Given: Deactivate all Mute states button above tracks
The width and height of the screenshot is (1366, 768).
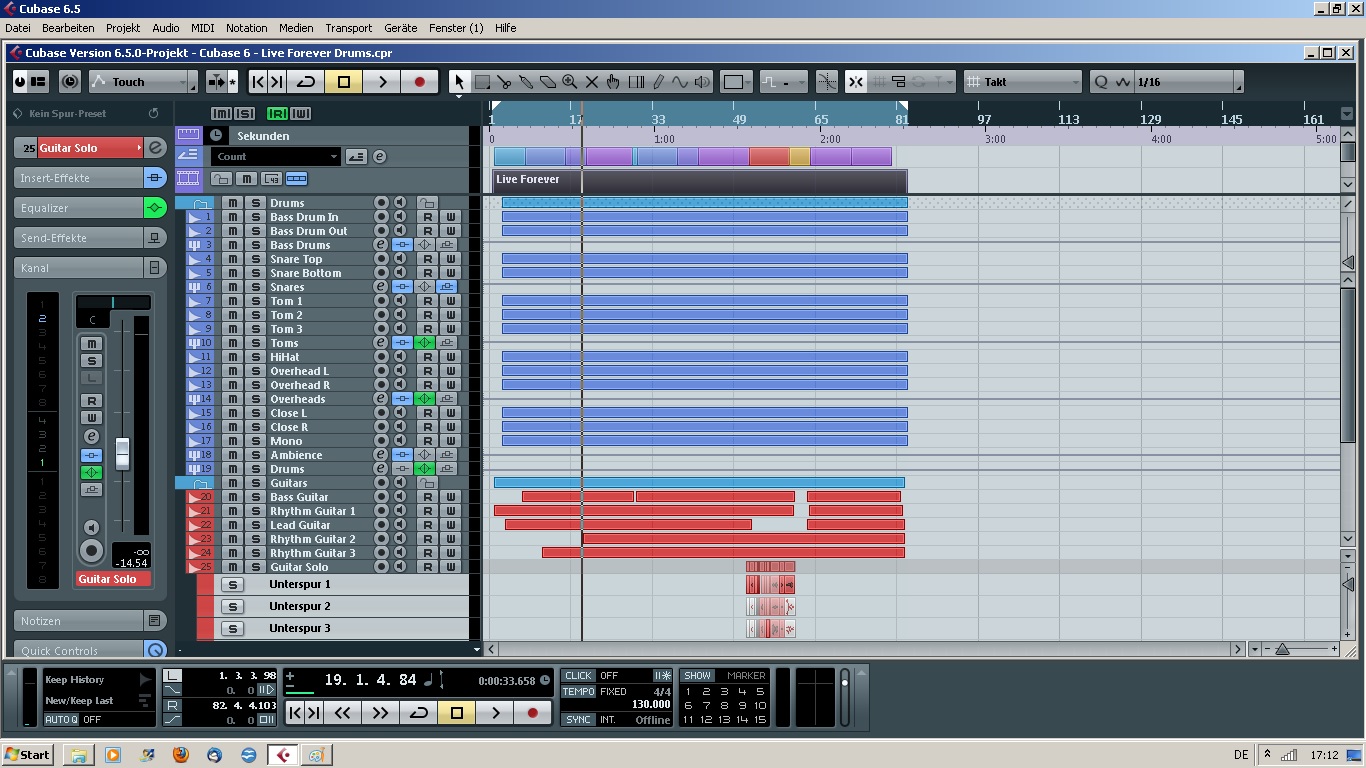Looking at the screenshot, I should pos(221,114).
